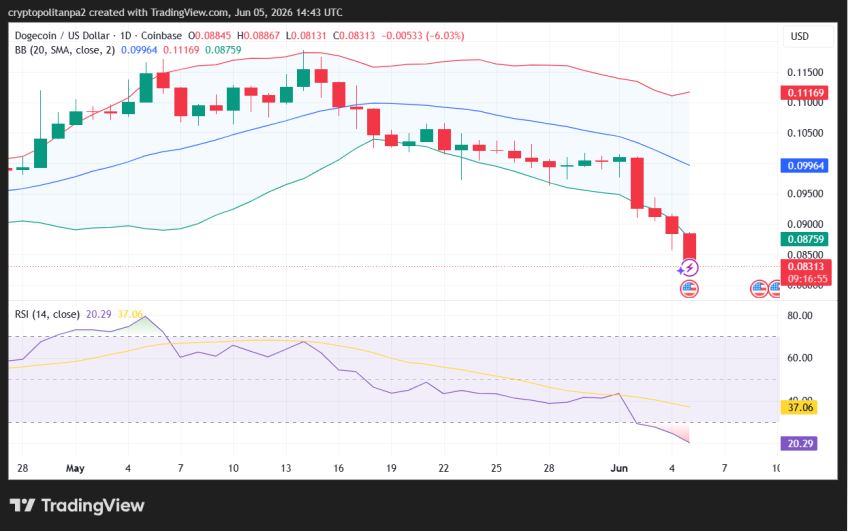Click the high value H0.08867 in header

259,36
